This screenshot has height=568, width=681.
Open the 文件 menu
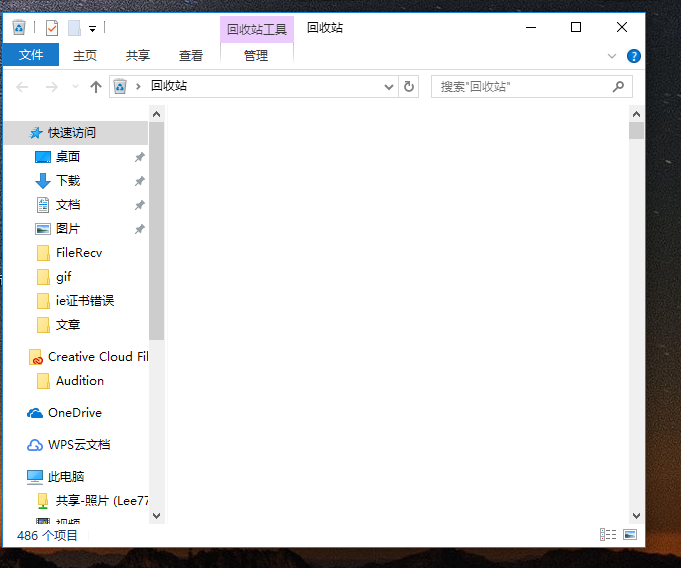31,56
